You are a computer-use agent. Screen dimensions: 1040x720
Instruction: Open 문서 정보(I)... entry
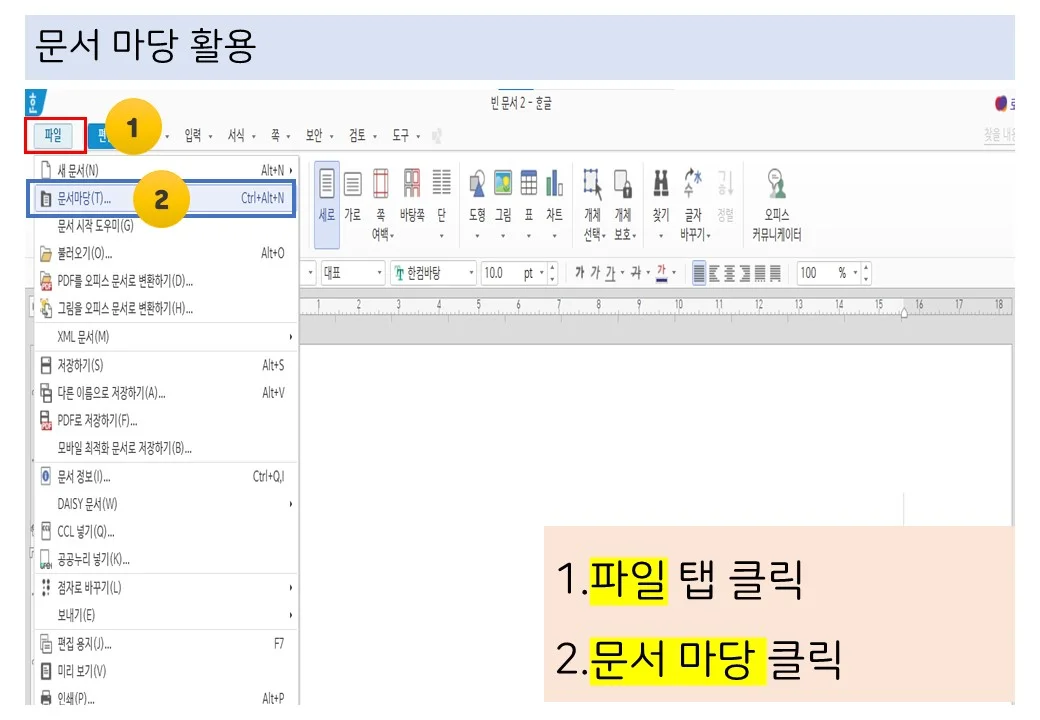point(166,477)
